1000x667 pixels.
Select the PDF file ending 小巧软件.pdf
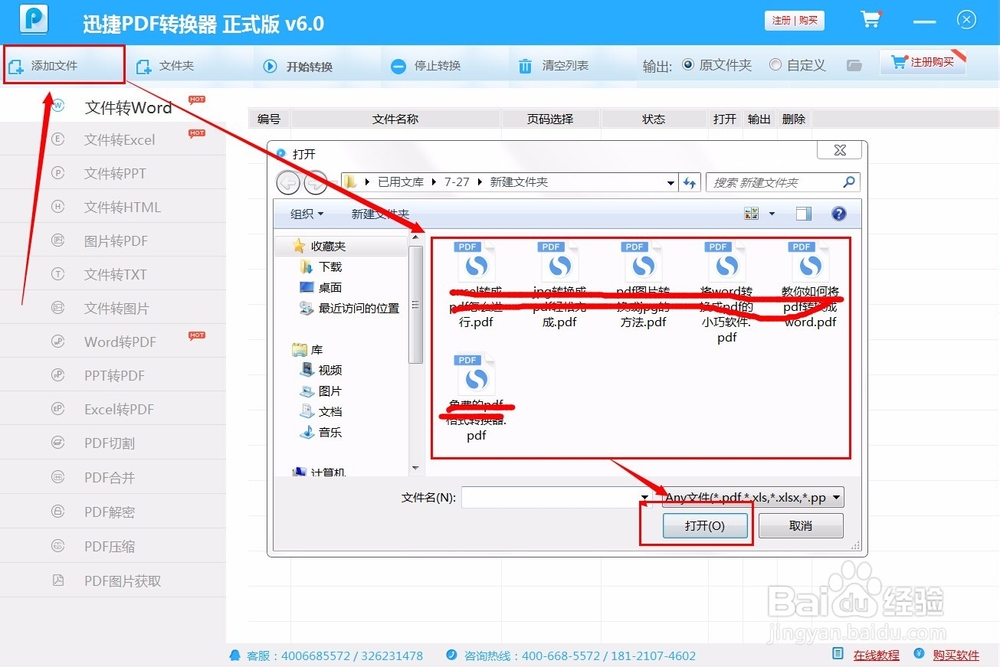tap(726, 293)
